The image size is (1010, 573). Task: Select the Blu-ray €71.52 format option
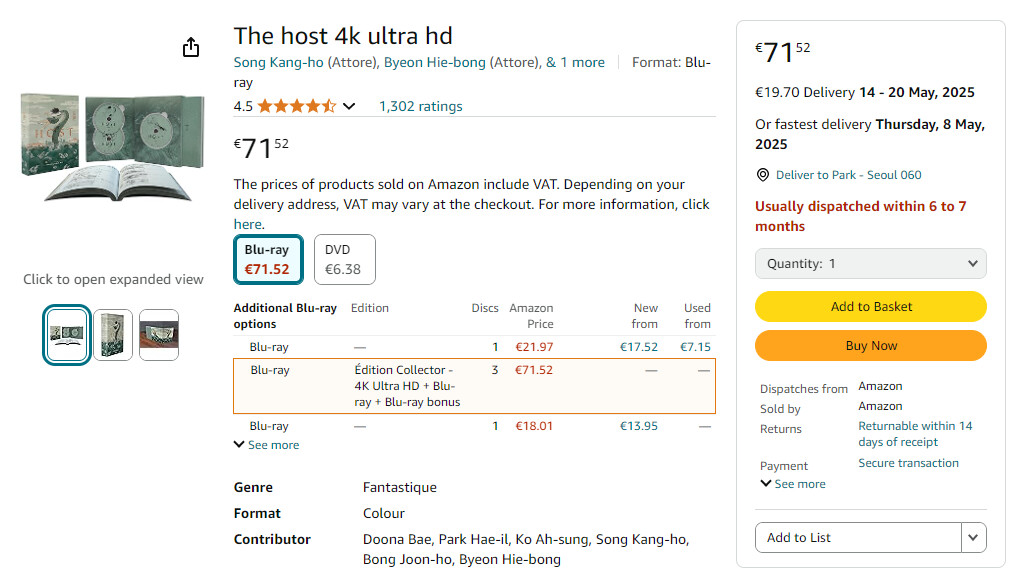pyautogui.click(x=268, y=259)
